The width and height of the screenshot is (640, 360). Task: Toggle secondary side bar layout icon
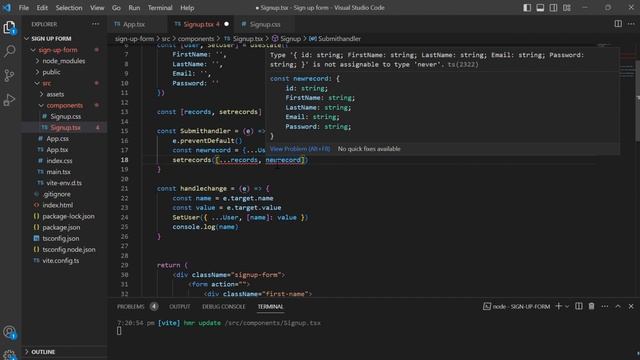tap(553, 8)
